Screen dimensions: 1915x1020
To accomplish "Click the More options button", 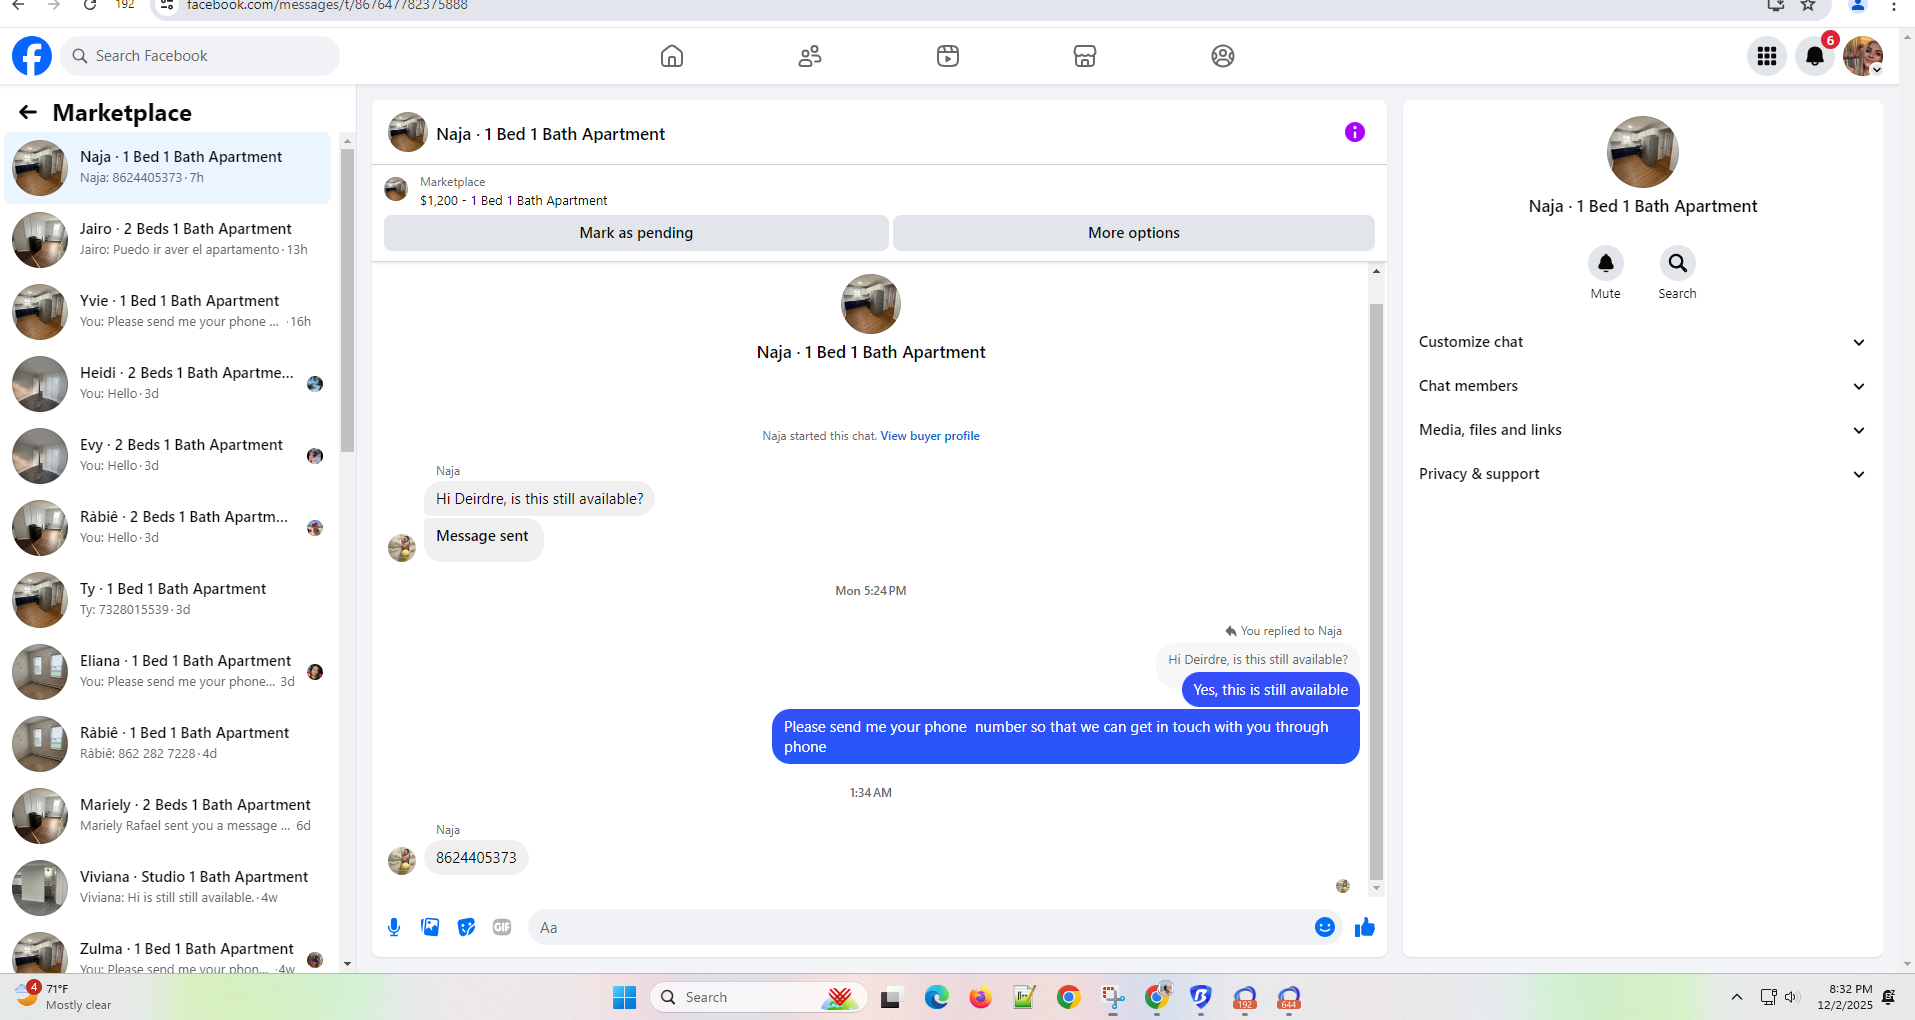I will (x=1134, y=233).
